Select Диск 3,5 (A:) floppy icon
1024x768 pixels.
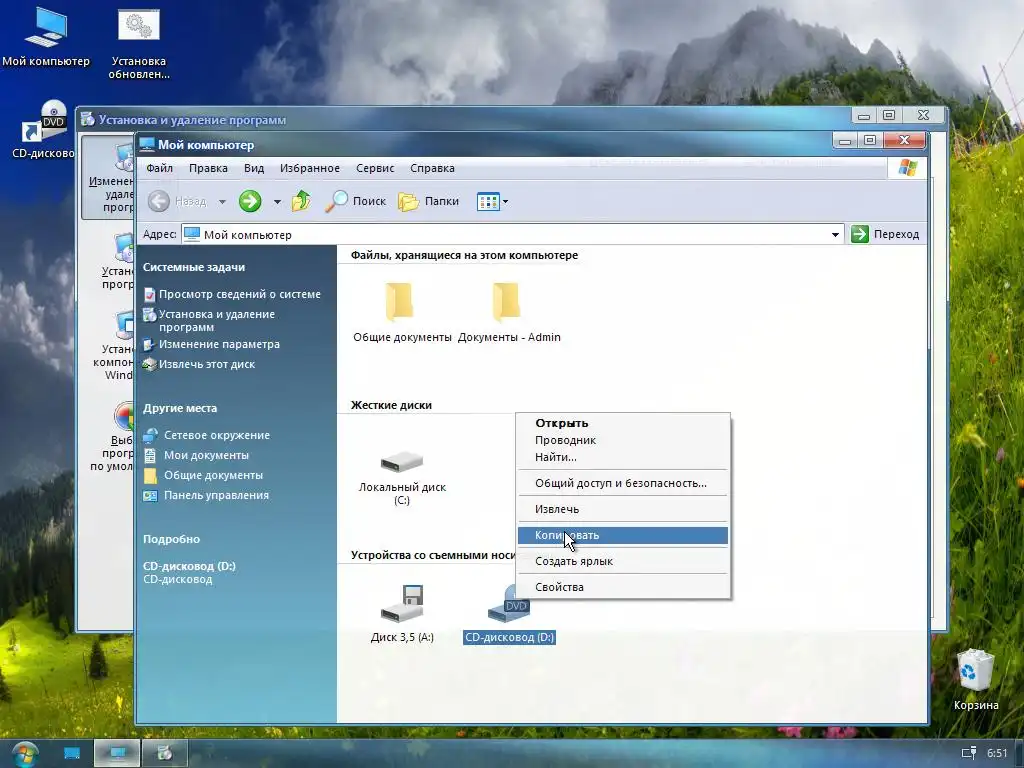[x=403, y=603]
